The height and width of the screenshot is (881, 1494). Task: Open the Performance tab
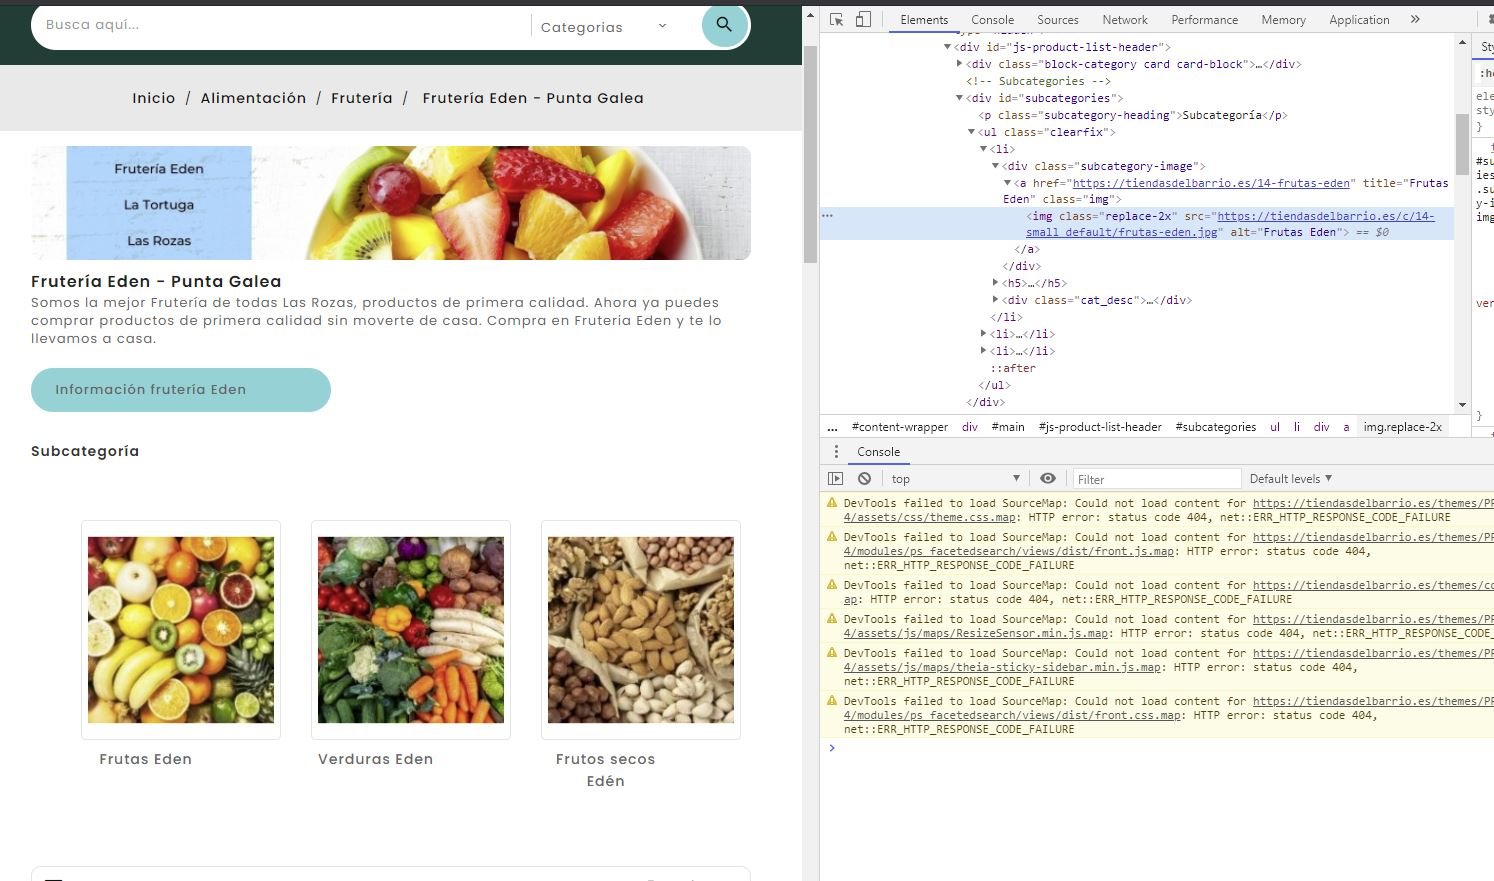(1204, 19)
